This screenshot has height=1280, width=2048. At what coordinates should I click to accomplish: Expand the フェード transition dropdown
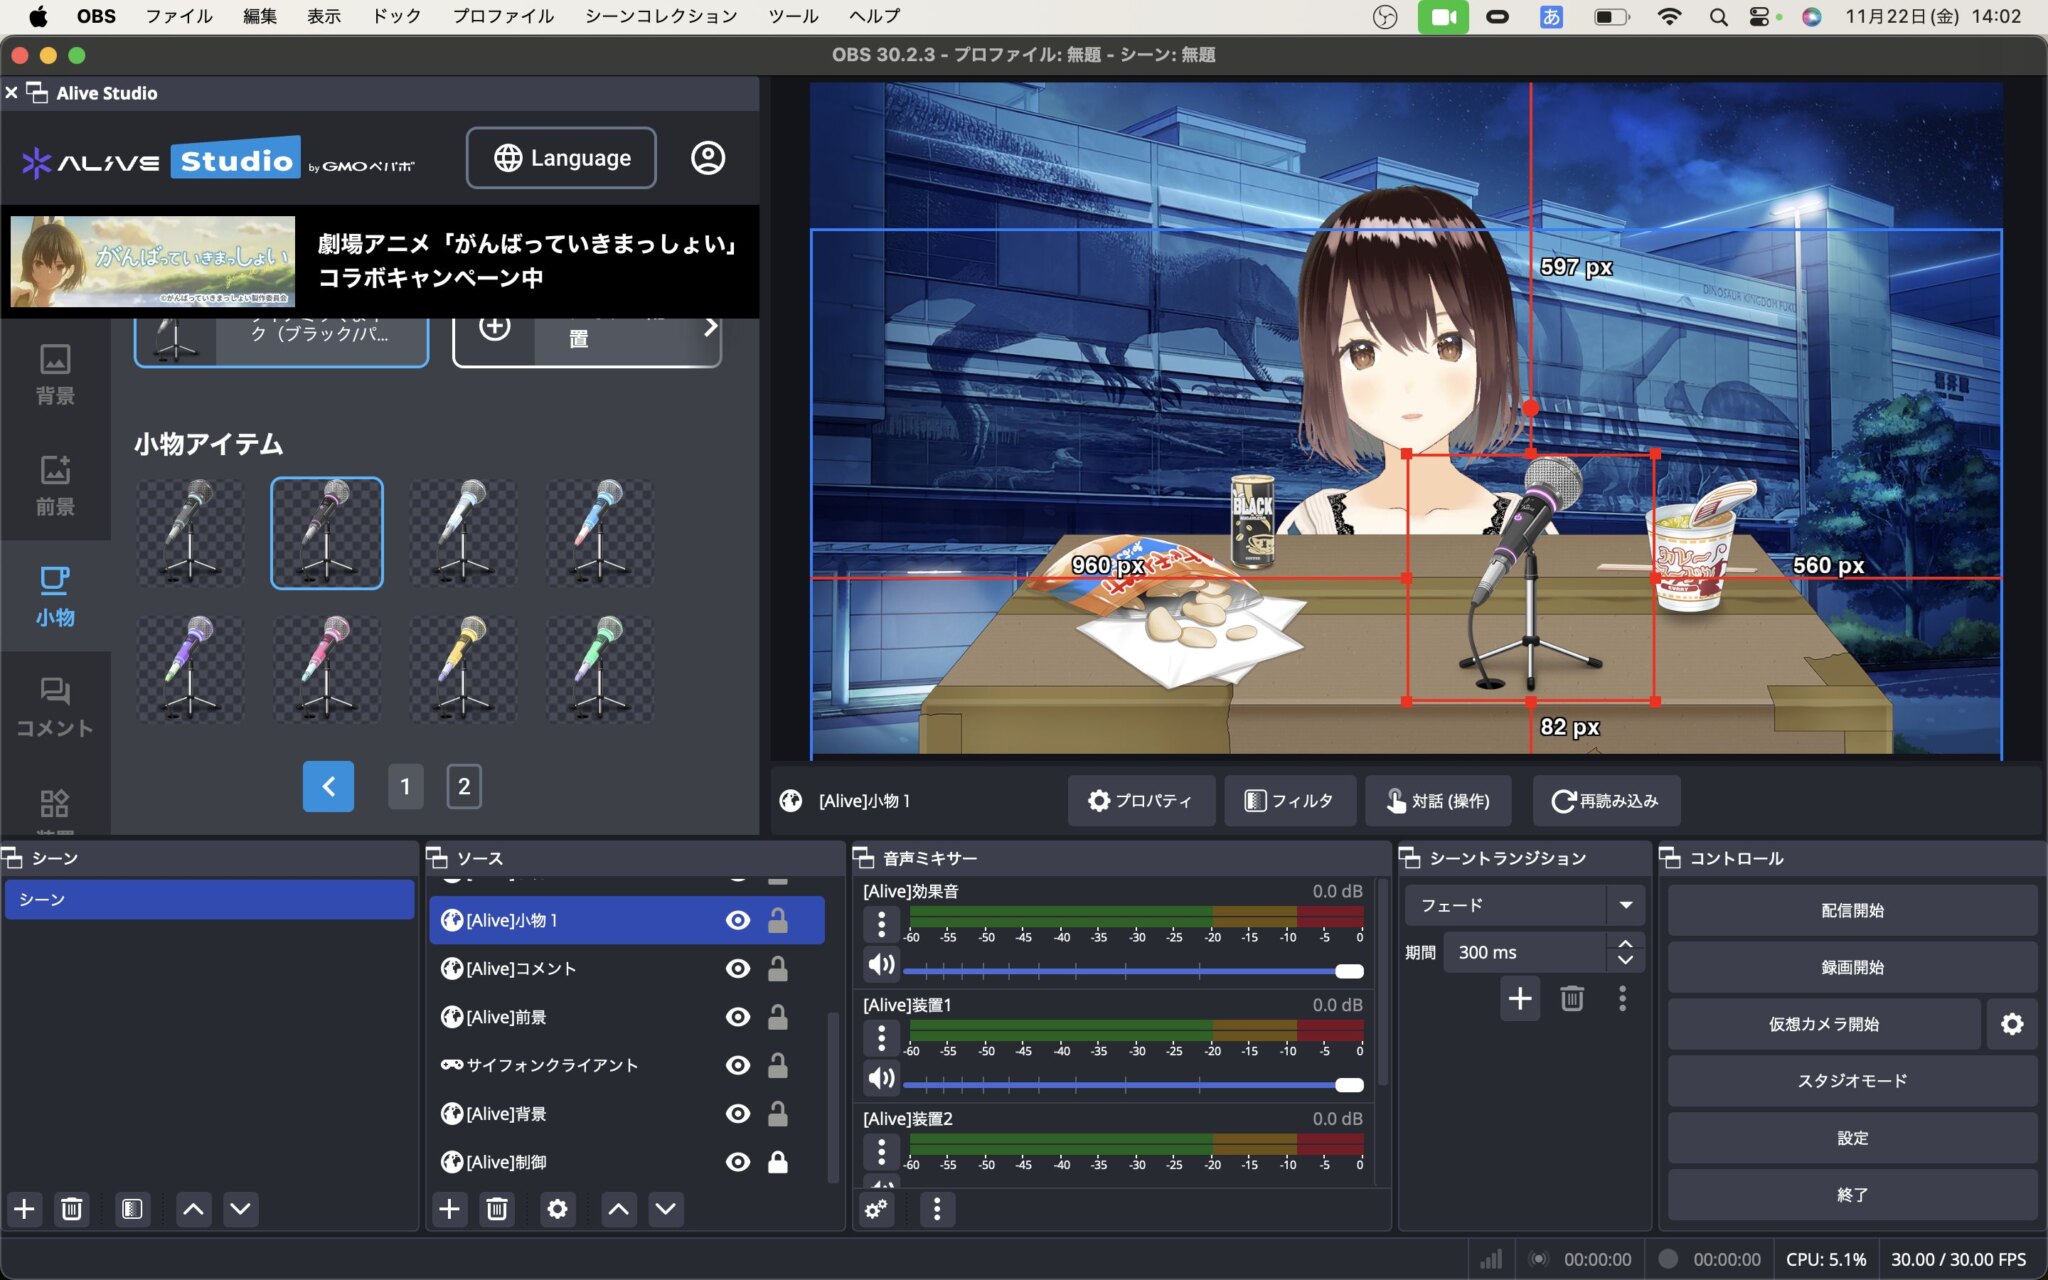click(x=1626, y=905)
